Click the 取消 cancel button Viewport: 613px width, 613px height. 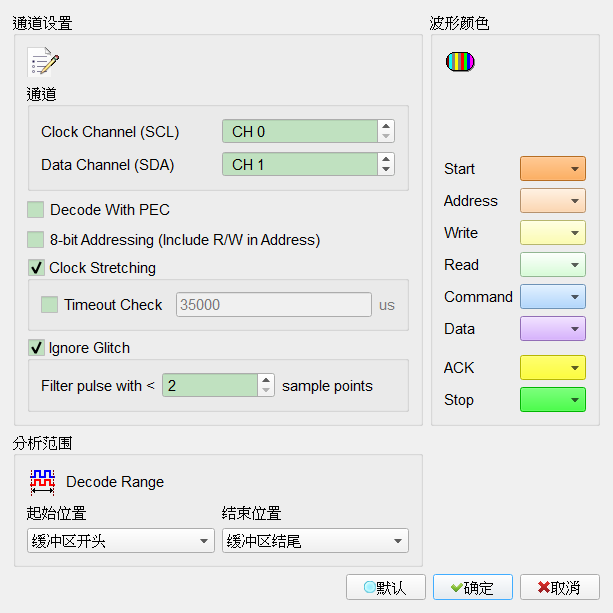(560, 587)
